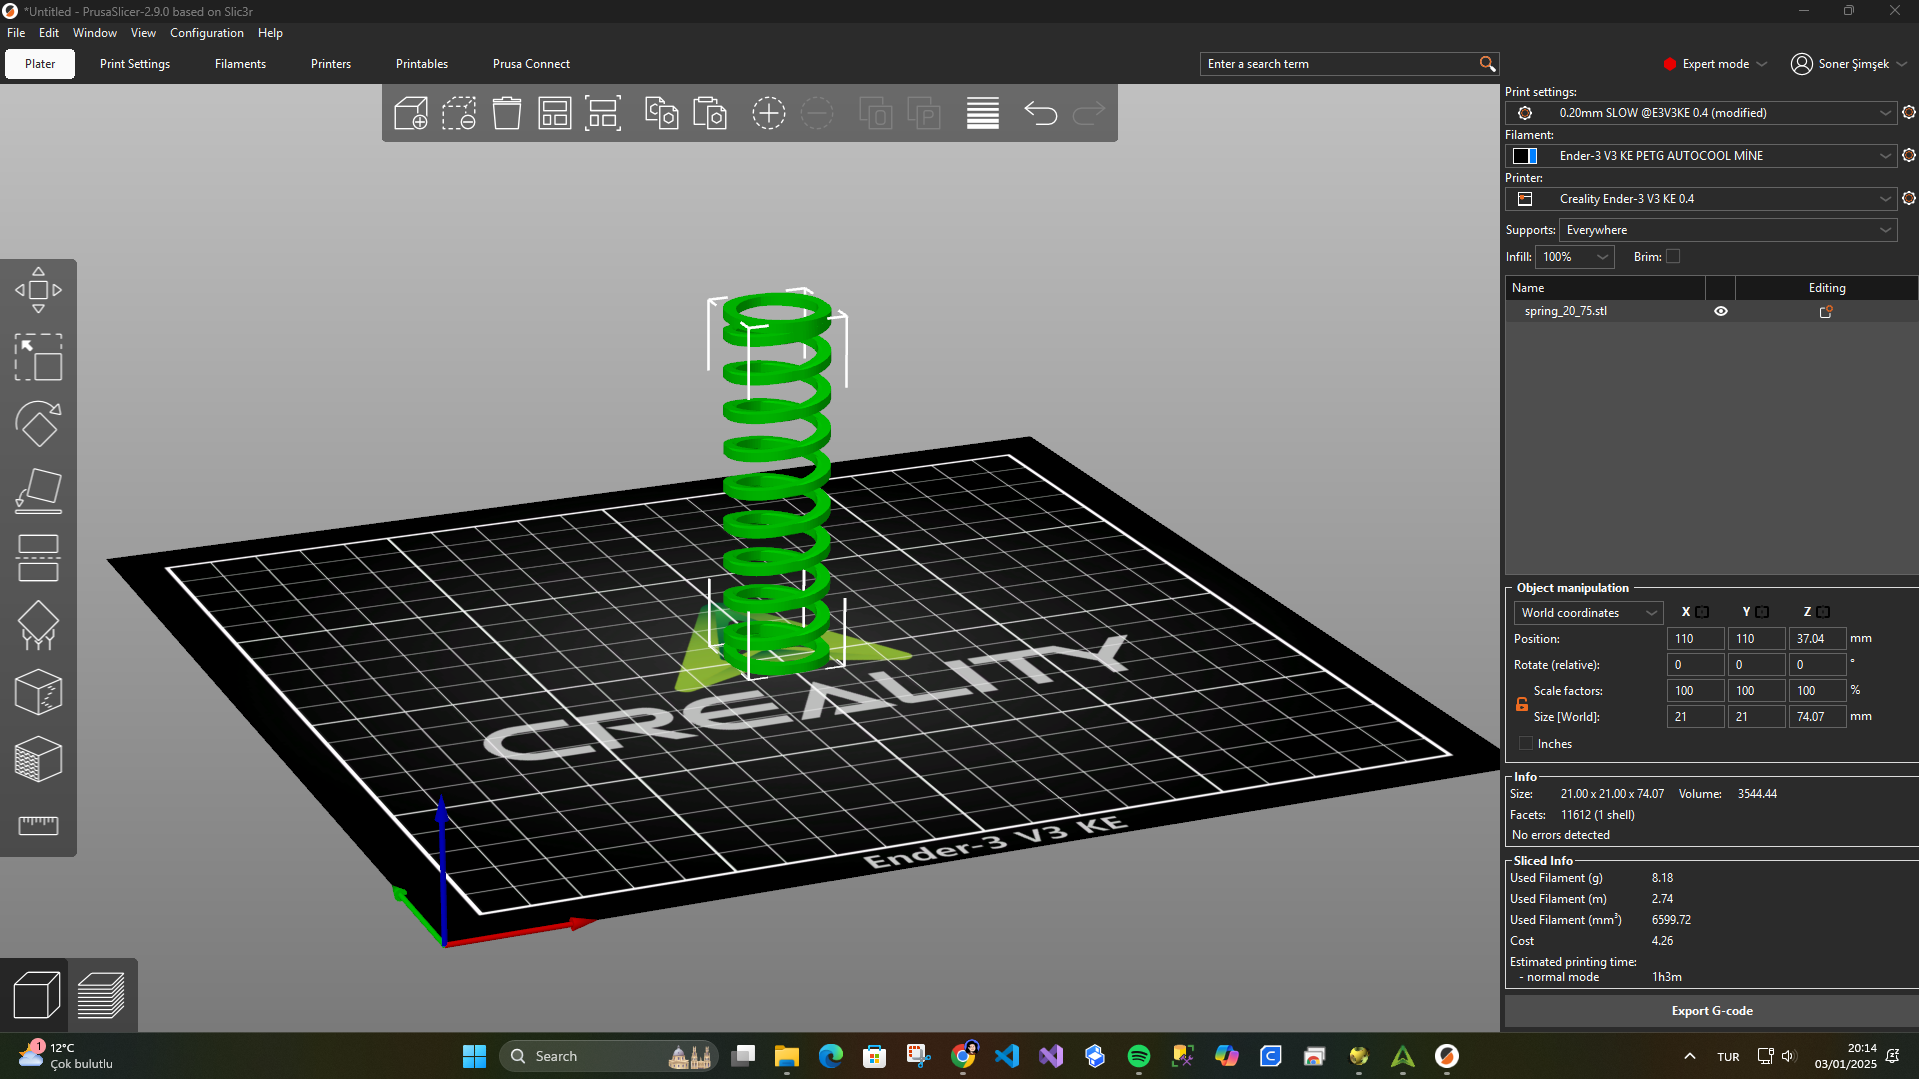This screenshot has height=1079, width=1919.
Task: Edit print settings preset gear icon
Action: (x=1909, y=113)
